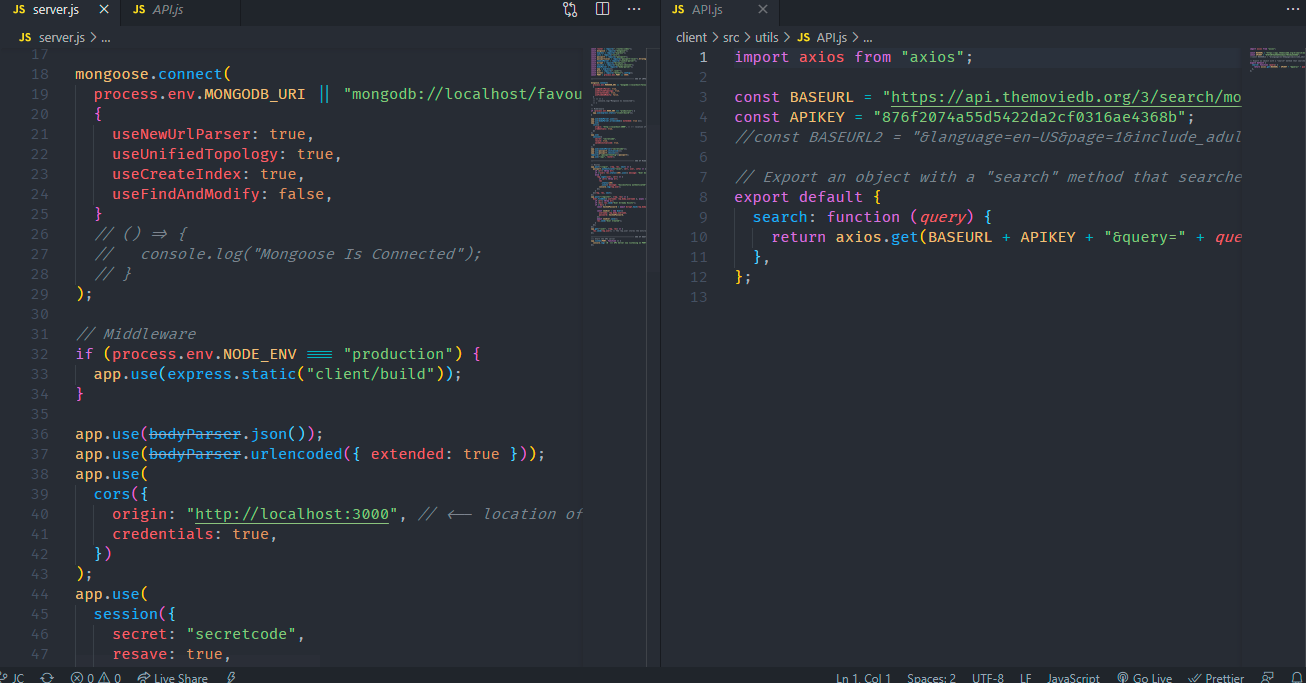Click Prettier status bar item
This screenshot has height=683, width=1306.
(1217, 677)
